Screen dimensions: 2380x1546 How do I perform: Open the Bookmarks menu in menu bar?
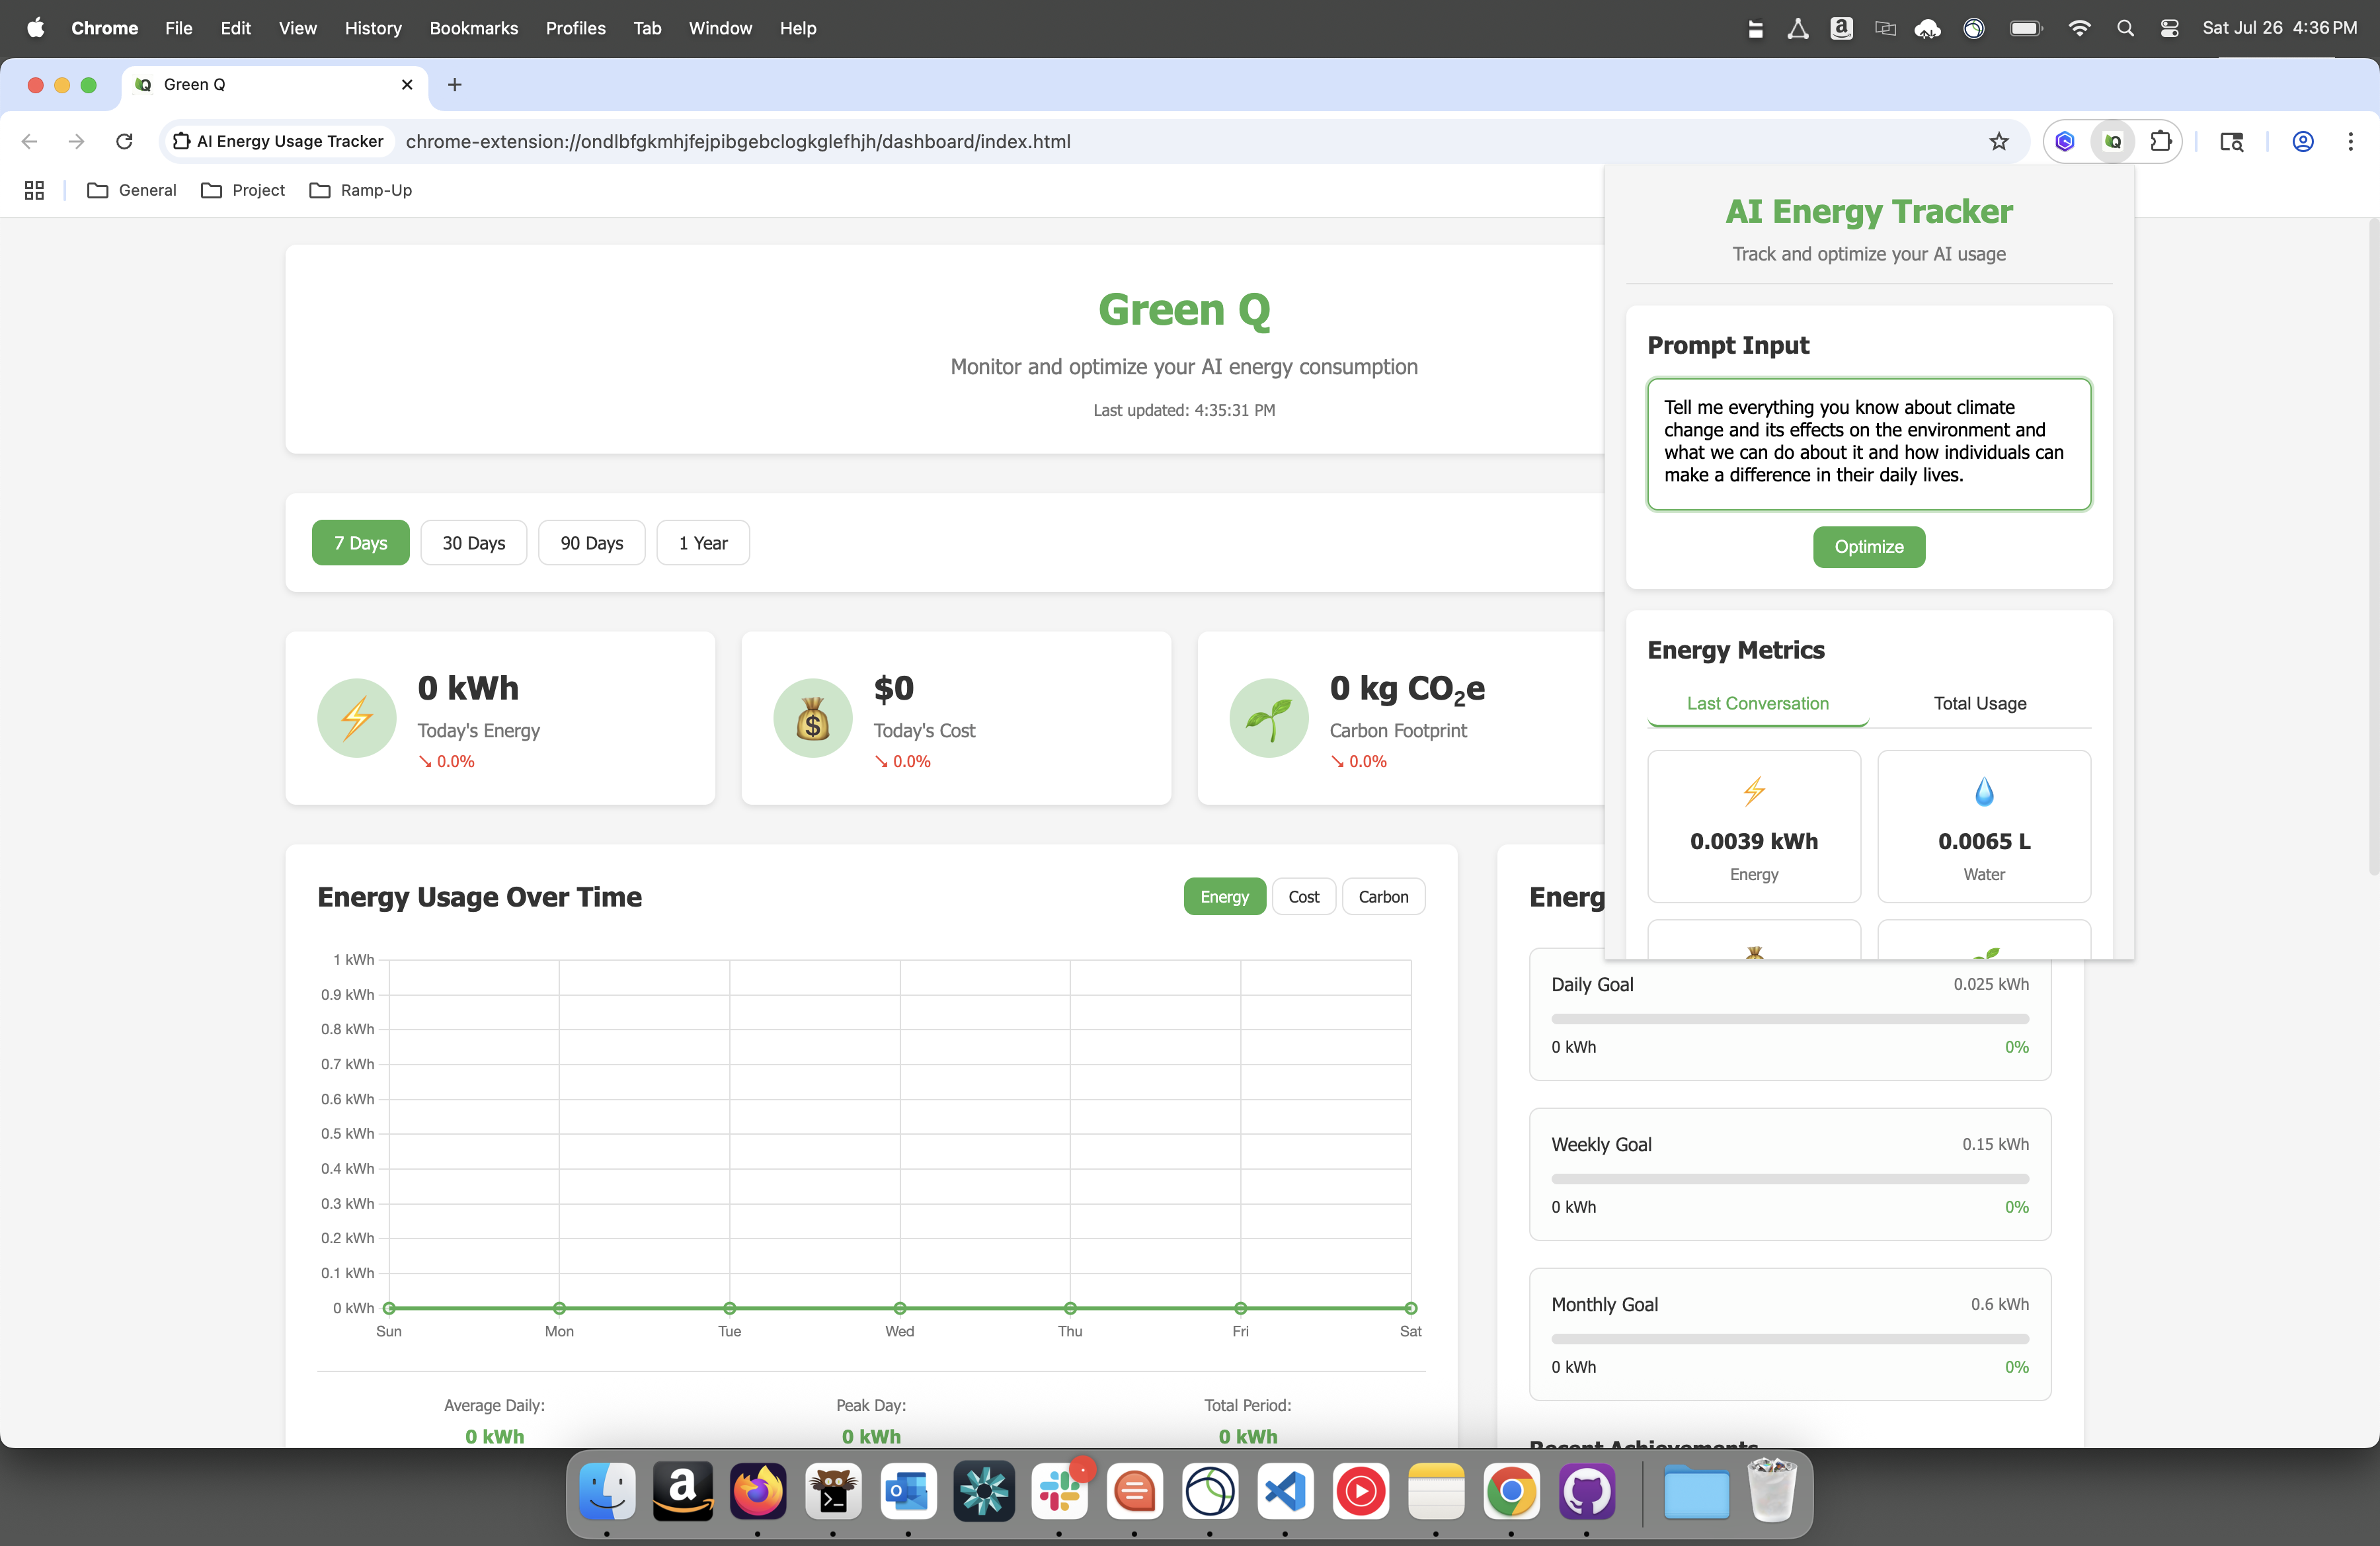click(x=473, y=28)
